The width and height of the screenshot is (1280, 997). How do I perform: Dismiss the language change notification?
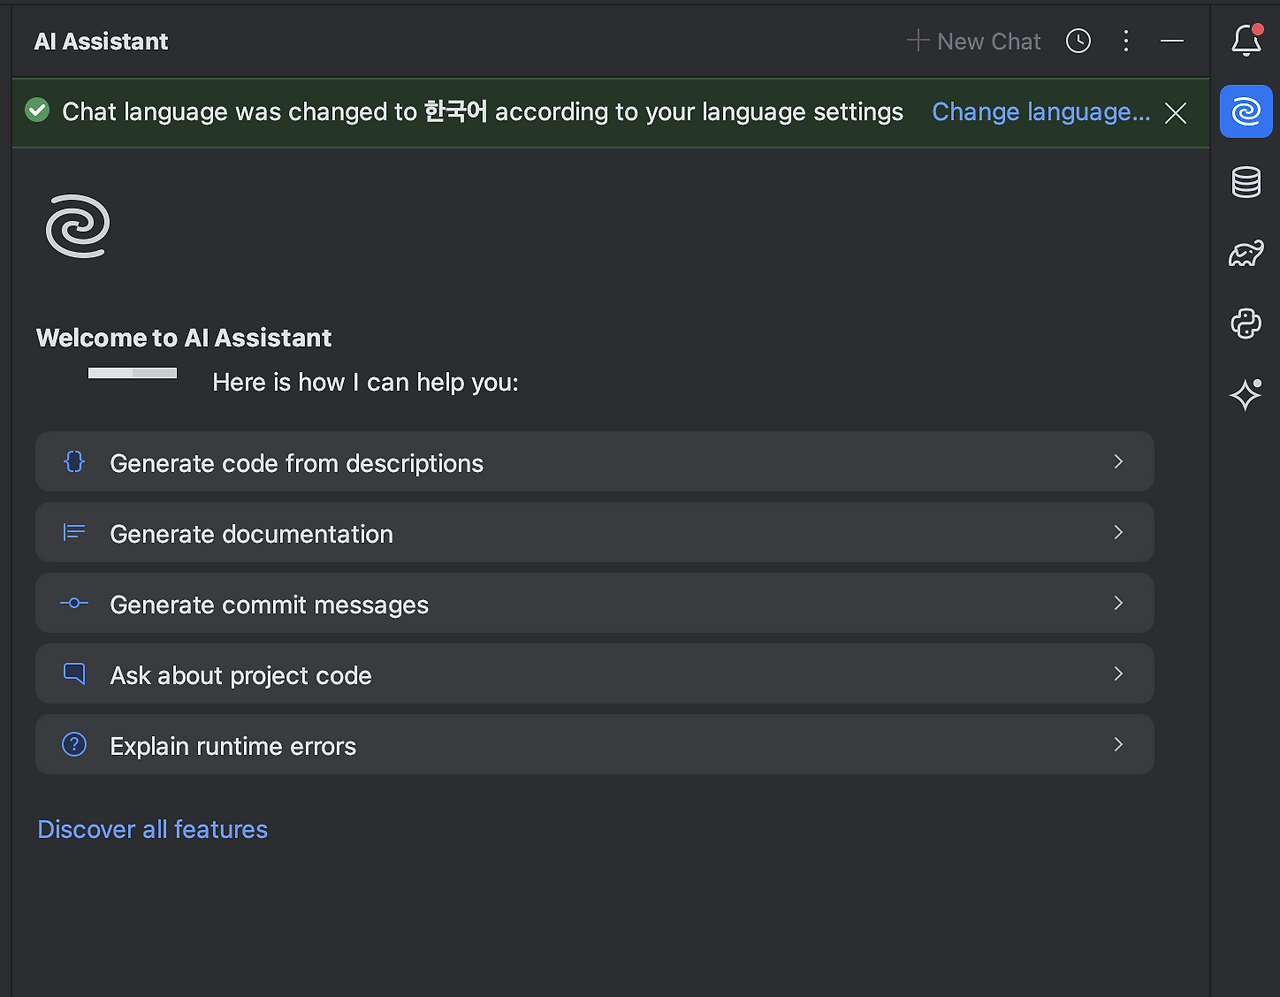[x=1176, y=113]
